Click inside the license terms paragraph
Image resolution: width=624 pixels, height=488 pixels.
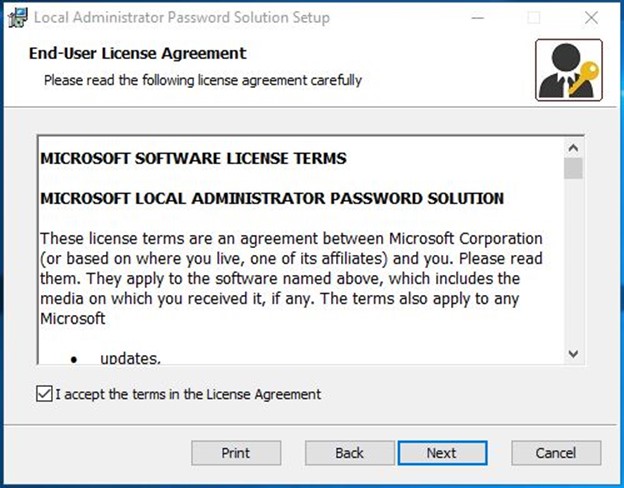click(291, 278)
